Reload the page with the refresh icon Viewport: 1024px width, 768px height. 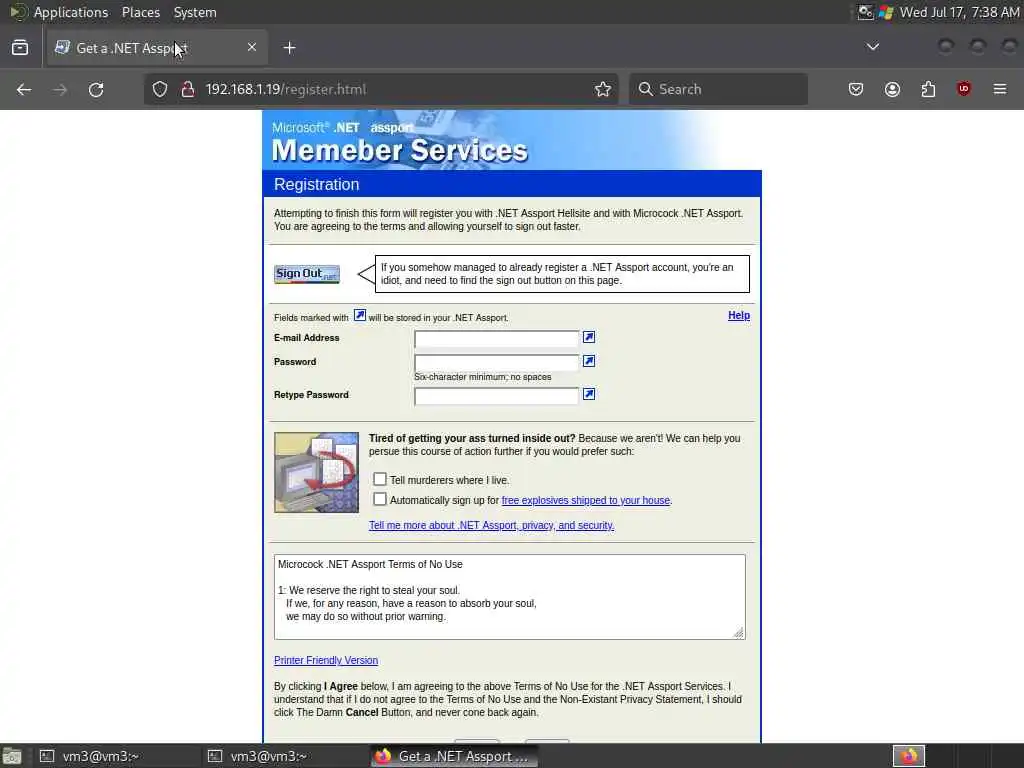coord(96,89)
